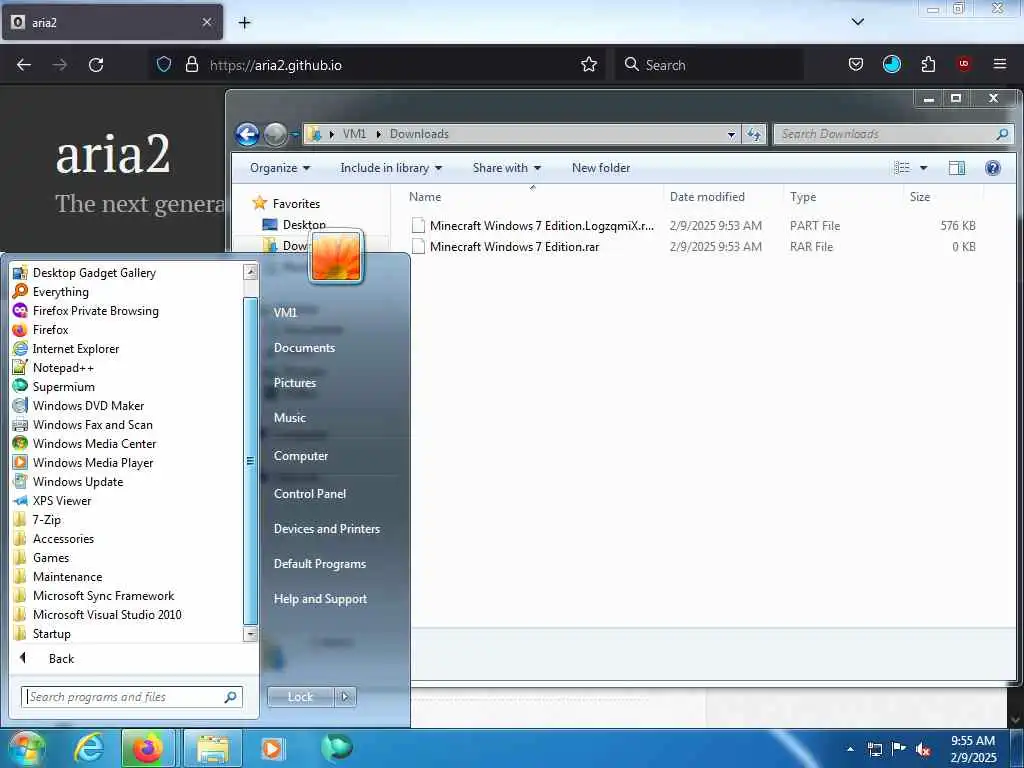Open Internet Explorer from taskbar
This screenshot has width=1024, height=768.
(x=88, y=748)
